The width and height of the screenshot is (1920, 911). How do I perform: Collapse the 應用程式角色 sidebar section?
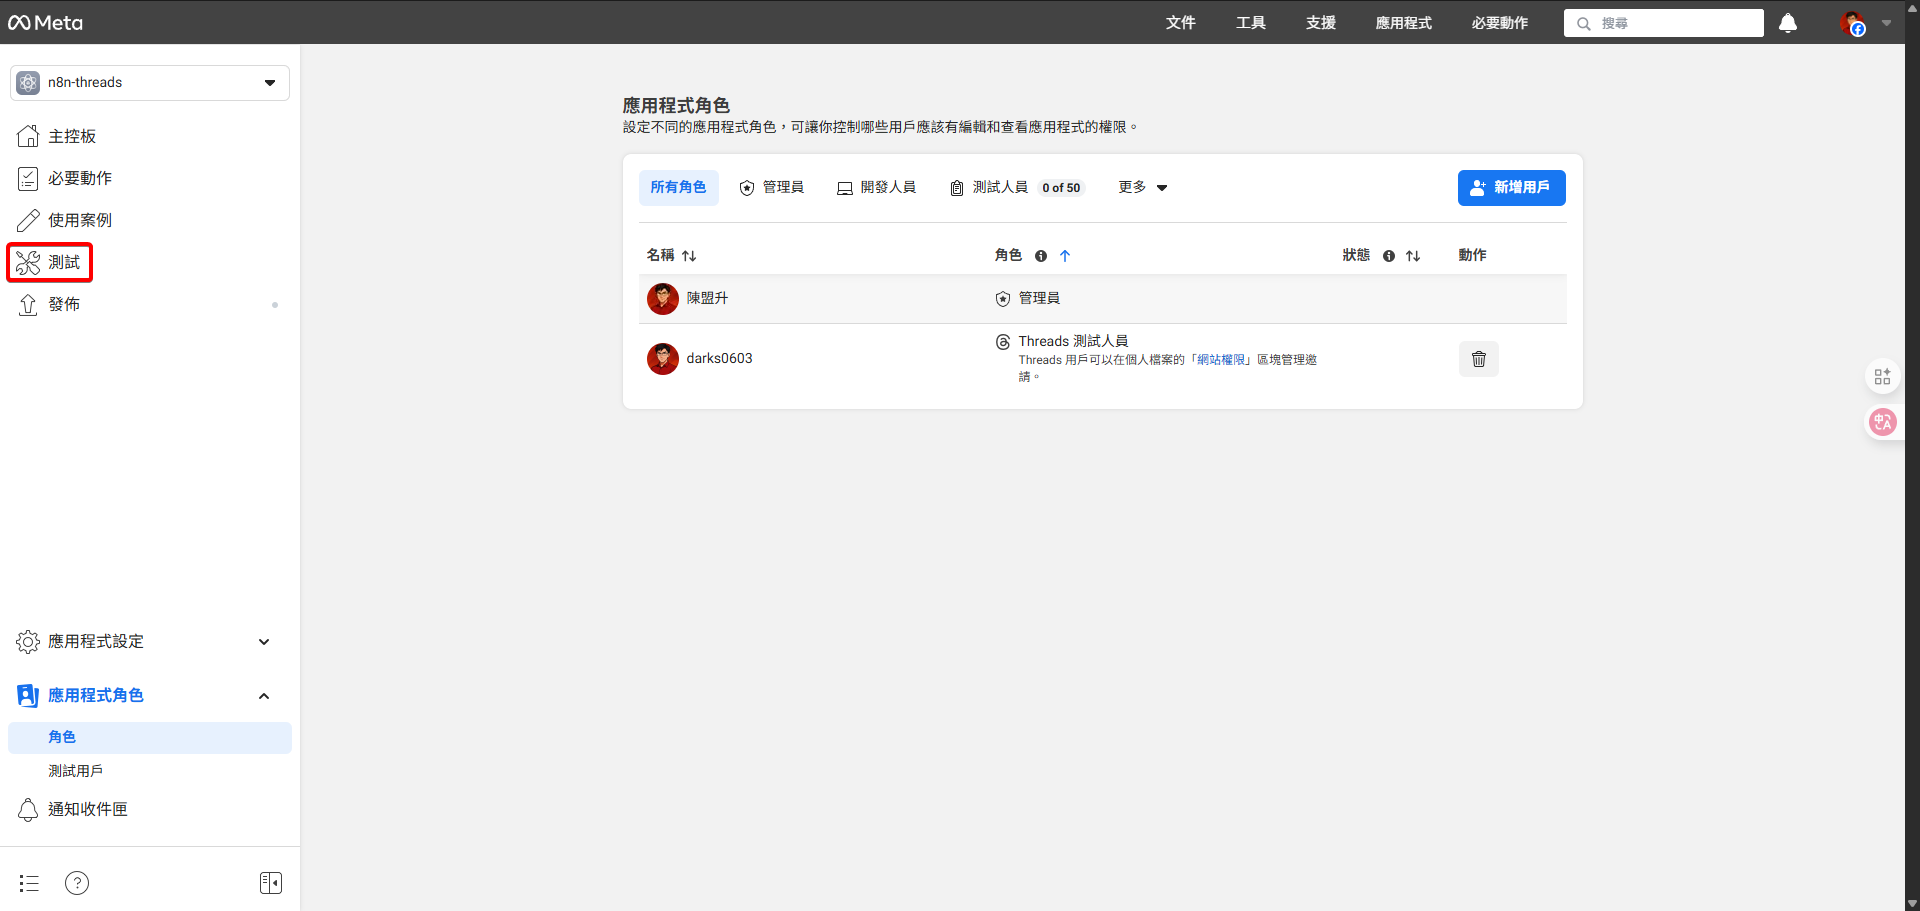263,695
